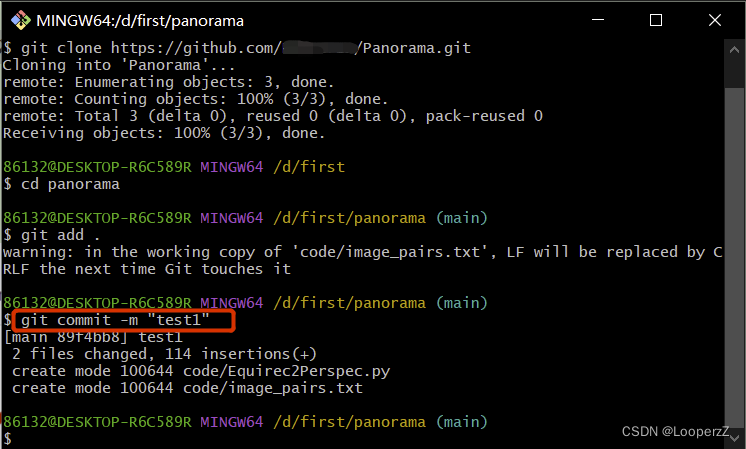Screen dimensions: 746x449
Task: Click the last (main) branch indicator
Action: coord(462,422)
